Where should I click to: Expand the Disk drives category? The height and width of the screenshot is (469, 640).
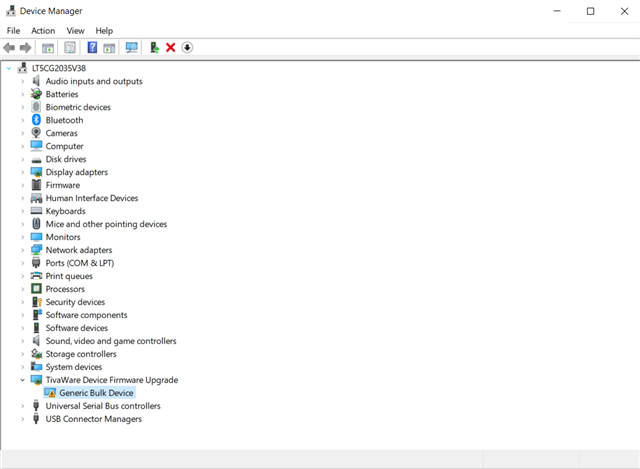tap(23, 159)
